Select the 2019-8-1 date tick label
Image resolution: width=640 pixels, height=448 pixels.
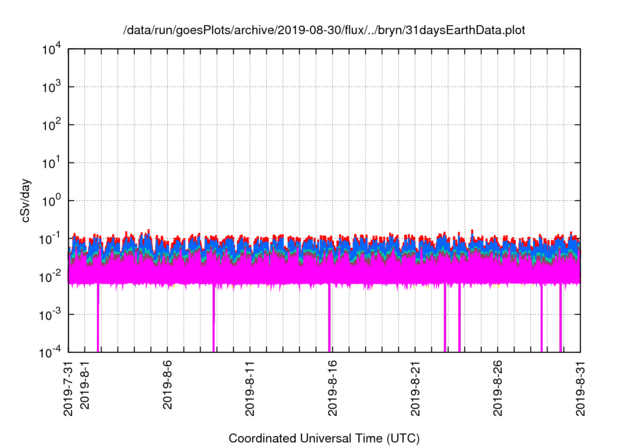[x=84, y=387]
